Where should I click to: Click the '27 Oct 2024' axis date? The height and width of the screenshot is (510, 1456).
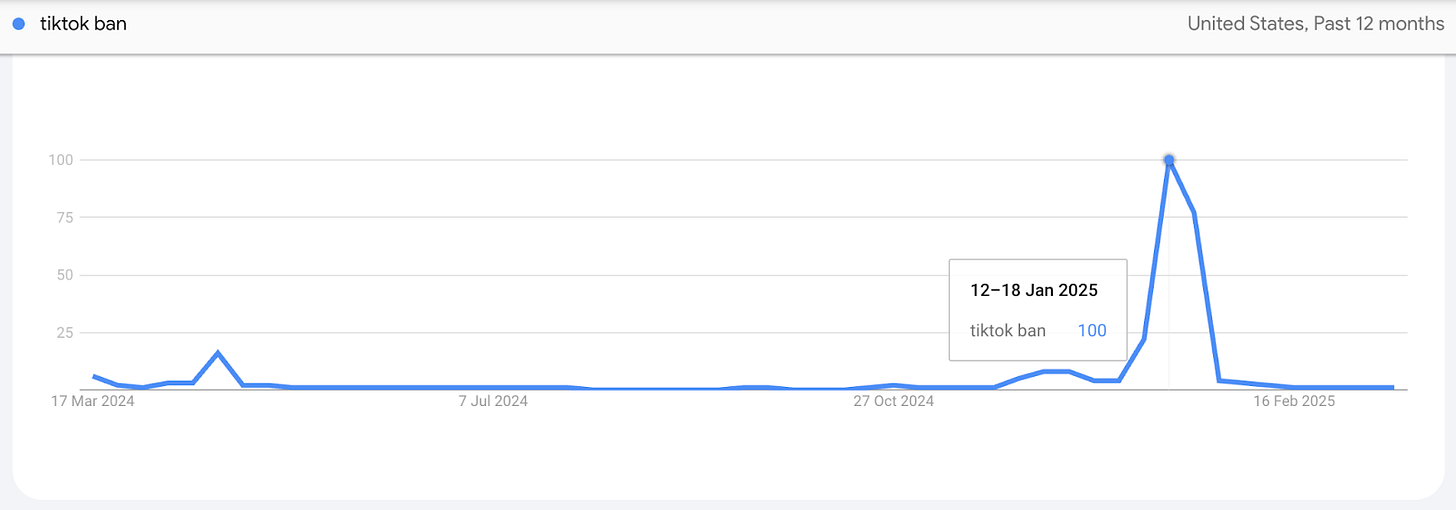893,401
